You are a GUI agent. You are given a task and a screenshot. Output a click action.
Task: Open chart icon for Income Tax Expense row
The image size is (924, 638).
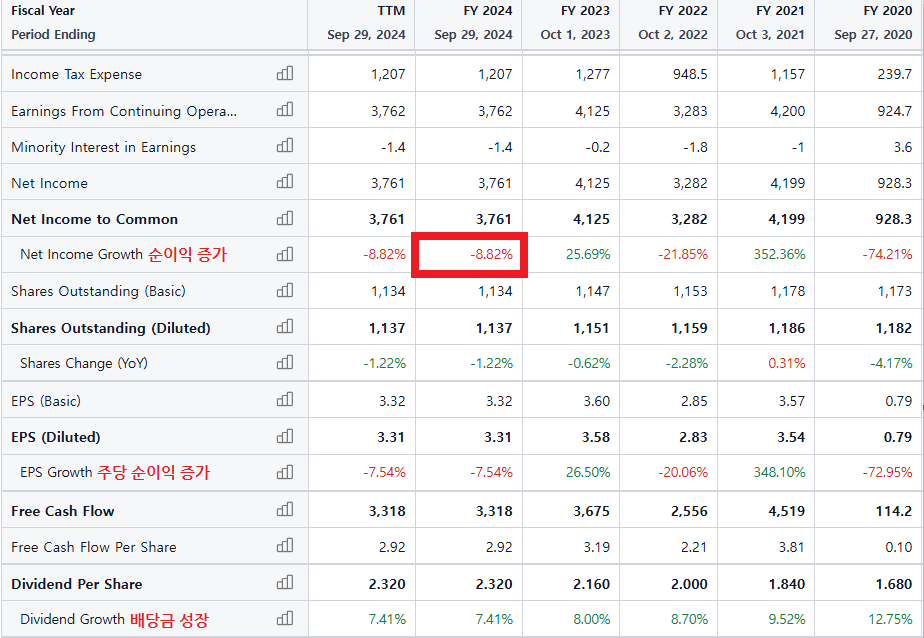coord(285,73)
